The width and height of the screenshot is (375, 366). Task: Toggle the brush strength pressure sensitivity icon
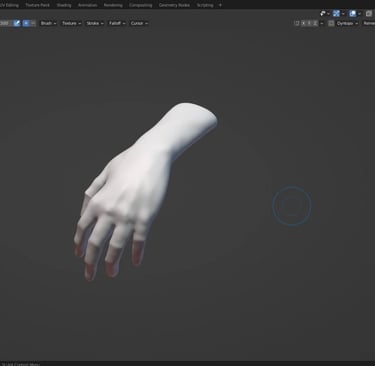17,23
